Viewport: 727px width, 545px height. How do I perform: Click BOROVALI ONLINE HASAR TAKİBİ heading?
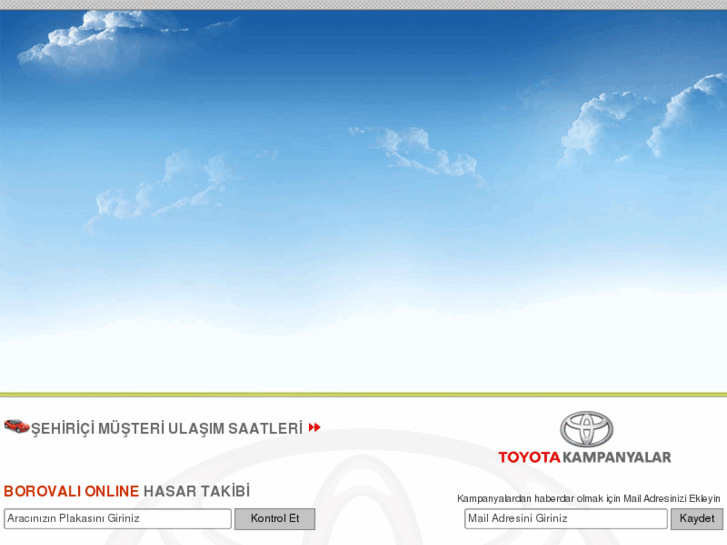click(x=127, y=491)
